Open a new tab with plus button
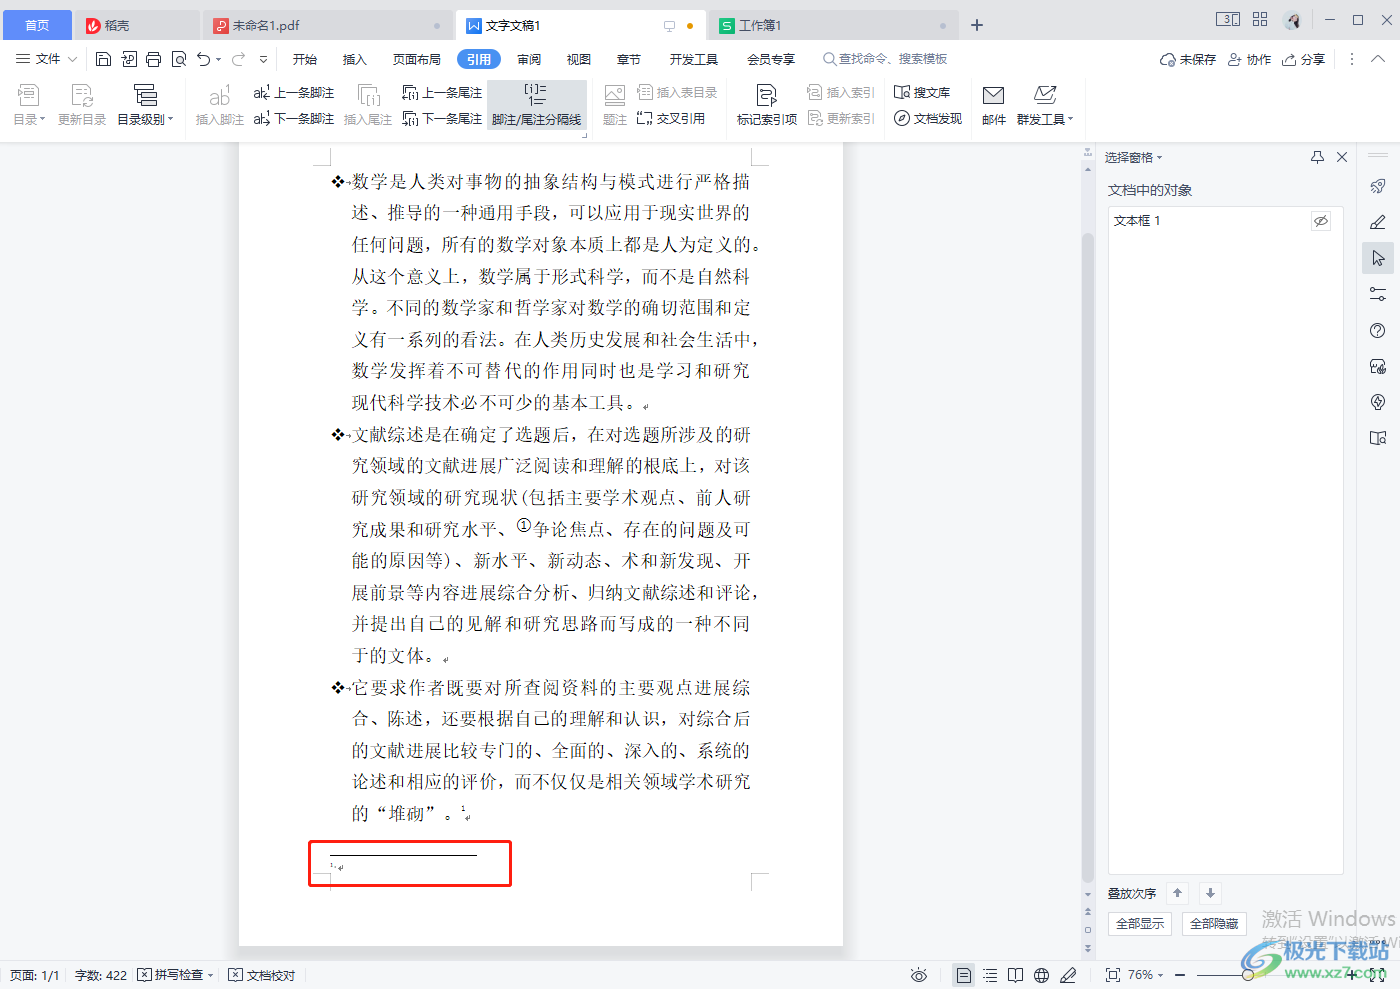This screenshot has height=989, width=1400. (x=977, y=25)
